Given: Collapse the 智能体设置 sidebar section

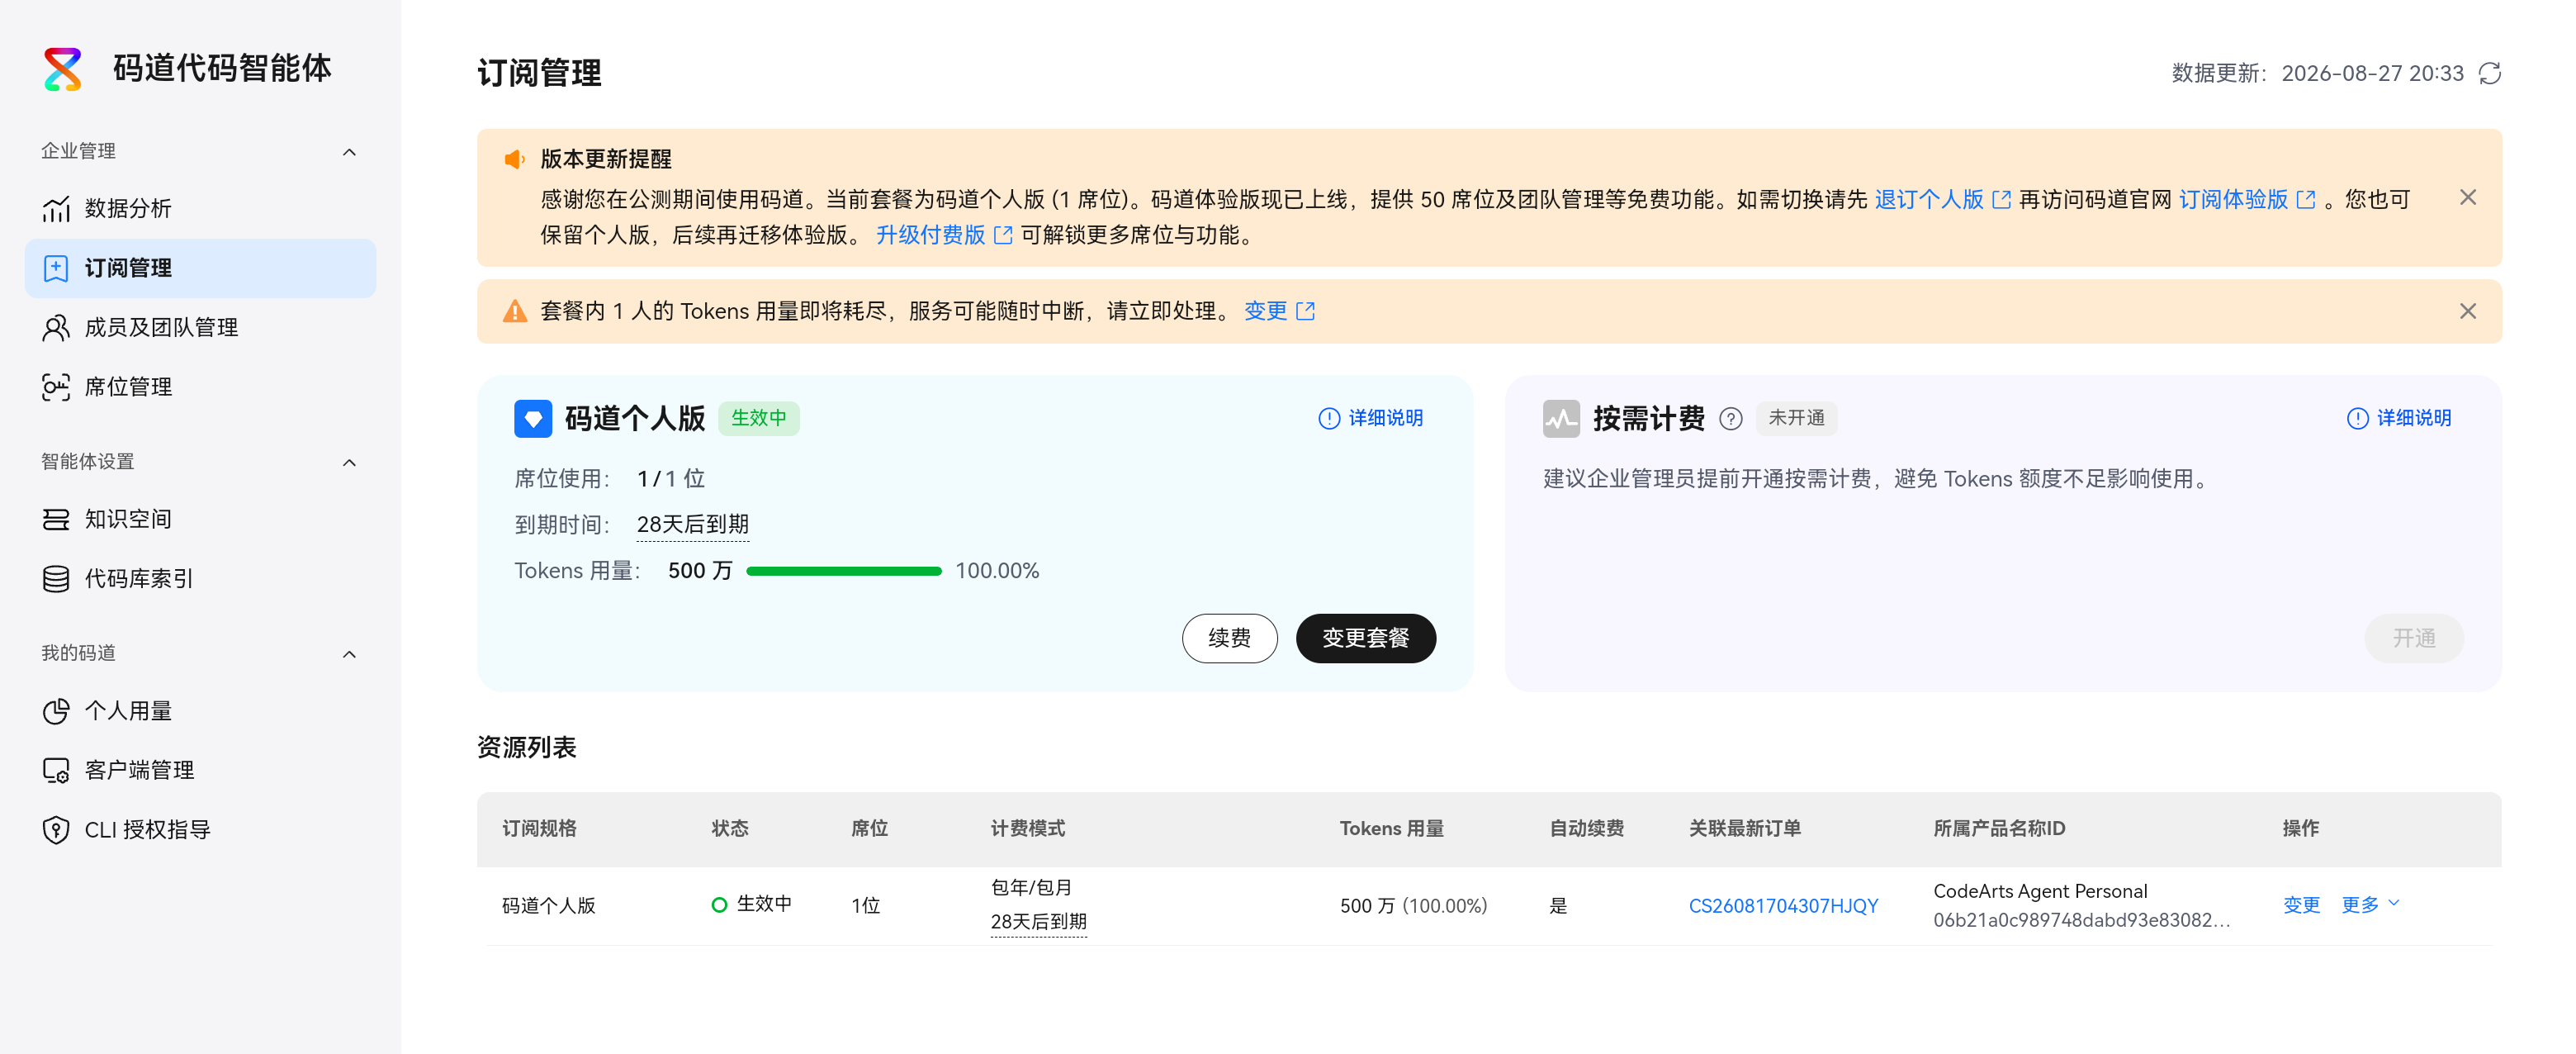Looking at the screenshot, I should coord(349,462).
